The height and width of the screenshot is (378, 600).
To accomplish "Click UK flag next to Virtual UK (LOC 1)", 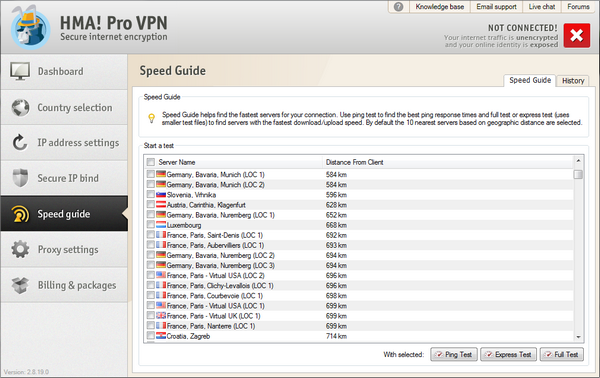I will tap(161, 315).
